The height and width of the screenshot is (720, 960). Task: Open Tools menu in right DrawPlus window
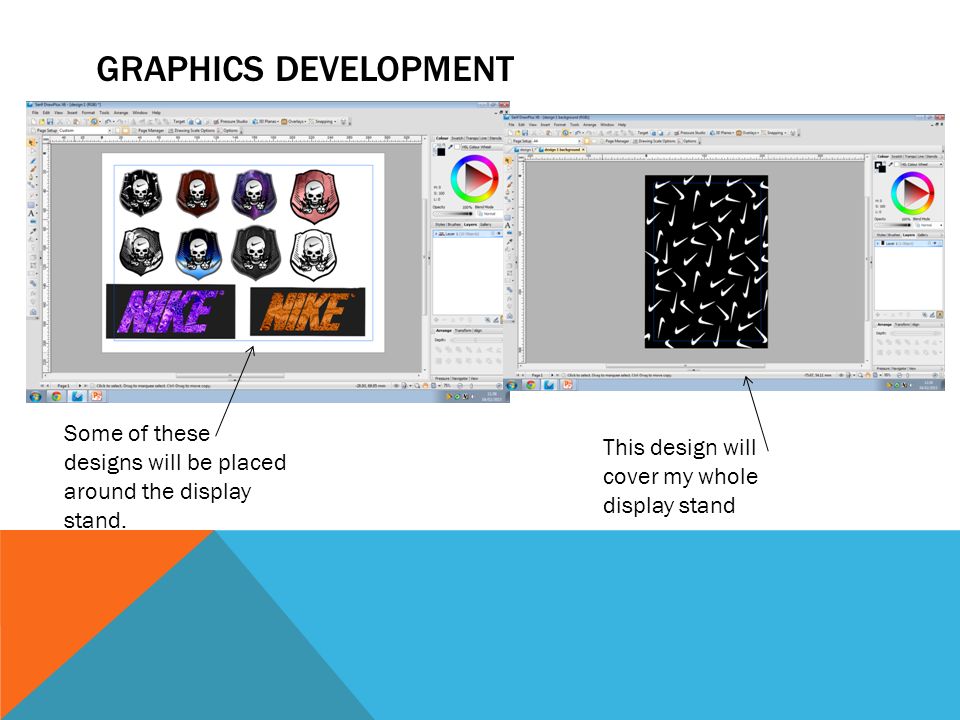point(574,125)
